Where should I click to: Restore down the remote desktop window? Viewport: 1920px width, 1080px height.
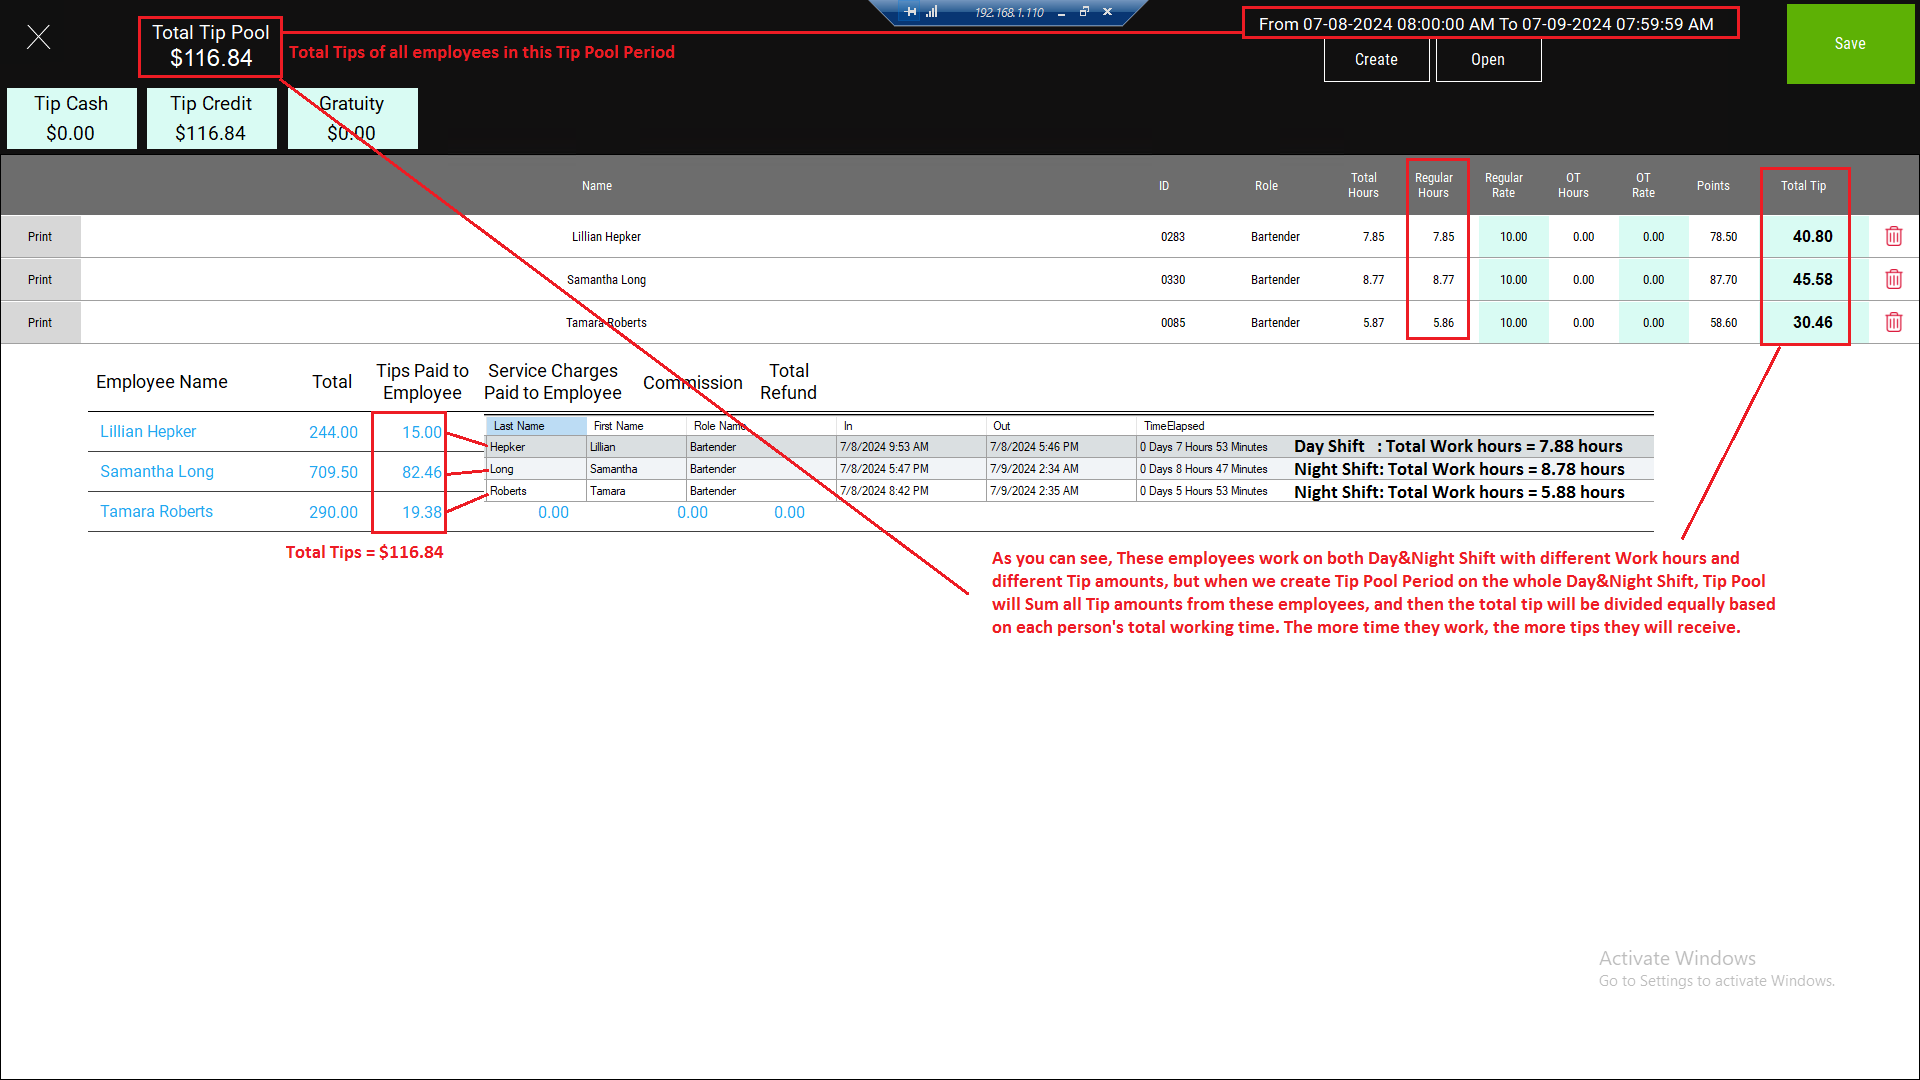(1084, 12)
